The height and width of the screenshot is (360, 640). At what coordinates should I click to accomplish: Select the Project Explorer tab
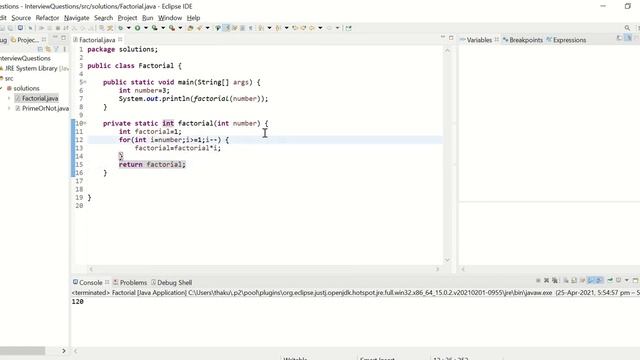click(x=27, y=40)
